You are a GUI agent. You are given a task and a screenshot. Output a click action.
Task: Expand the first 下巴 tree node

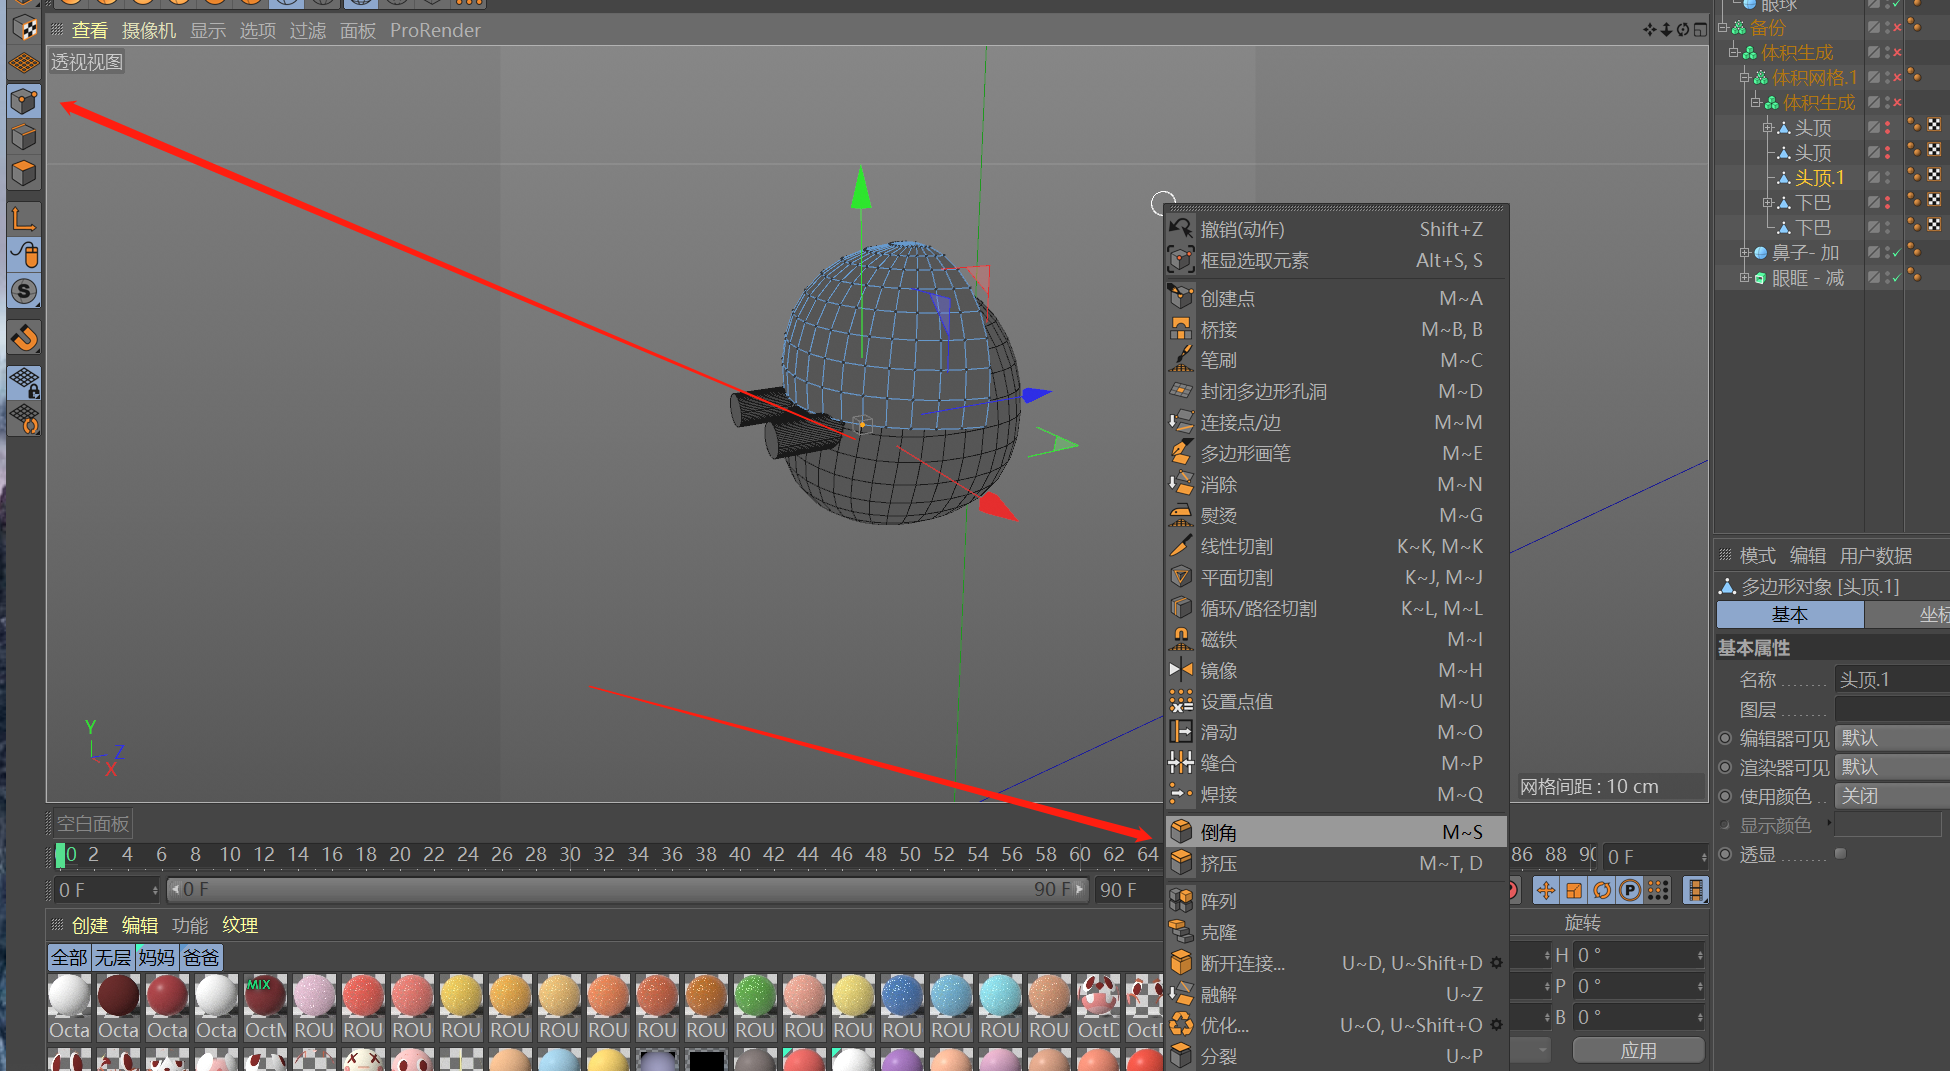1767,203
